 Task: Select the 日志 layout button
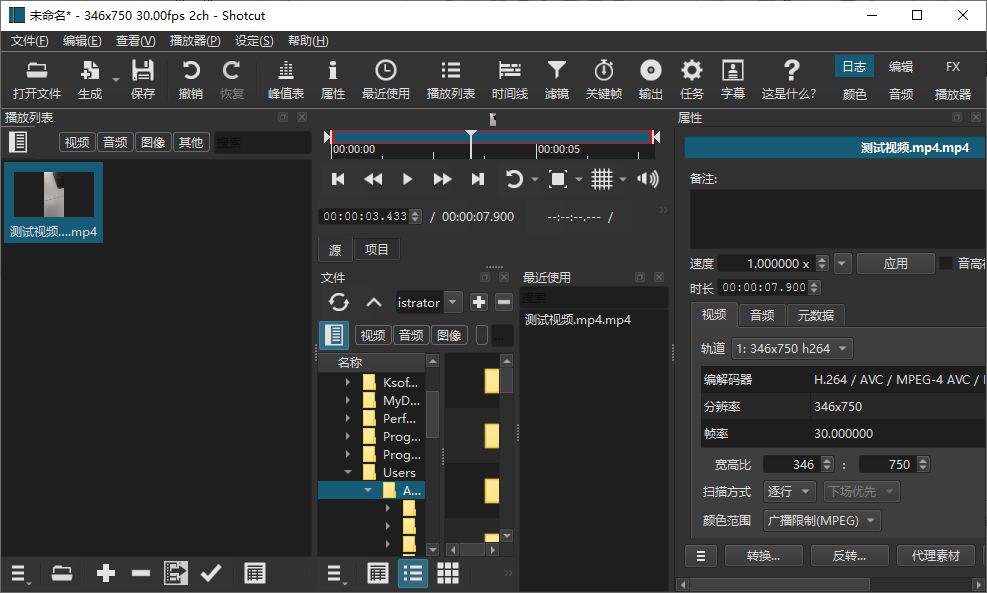tap(854, 67)
